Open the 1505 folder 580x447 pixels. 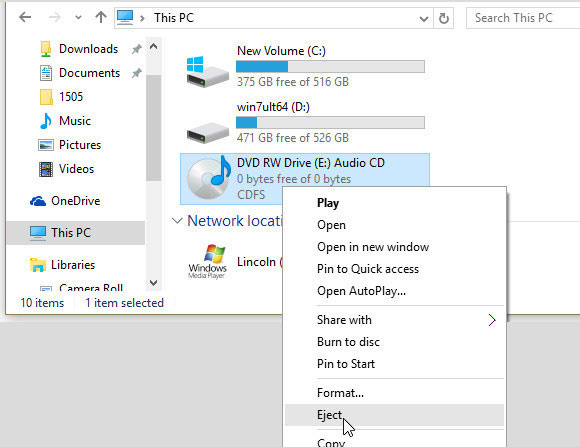pyautogui.click(x=71, y=97)
